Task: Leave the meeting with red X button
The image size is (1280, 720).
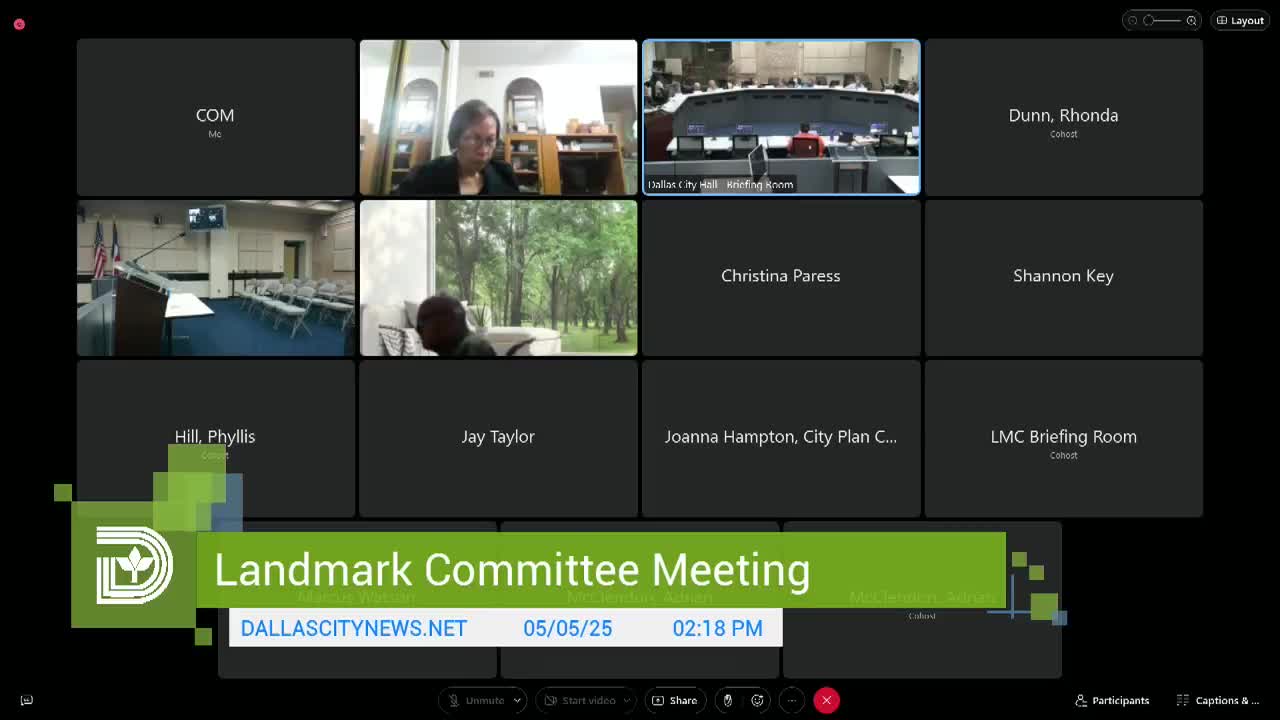Action: [x=827, y=700]
